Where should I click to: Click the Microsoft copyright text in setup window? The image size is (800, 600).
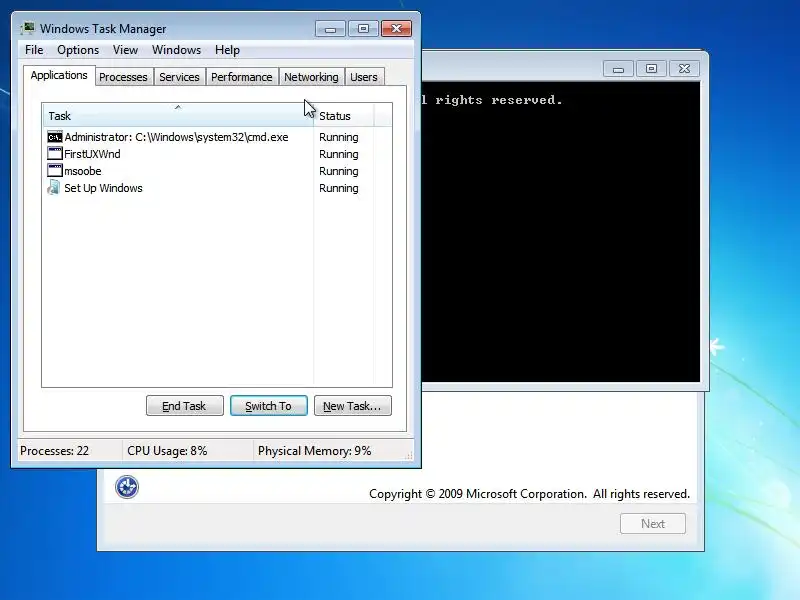529,494
